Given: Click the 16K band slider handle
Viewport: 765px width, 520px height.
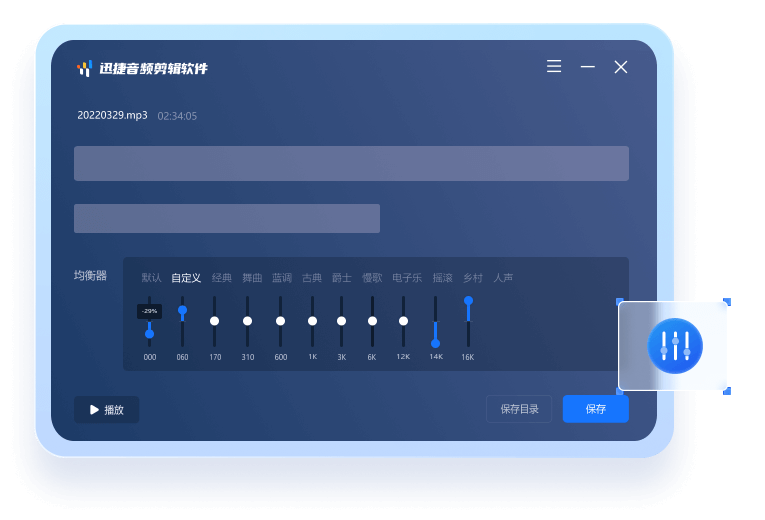Looking at the screenshot, I should 468,301.
